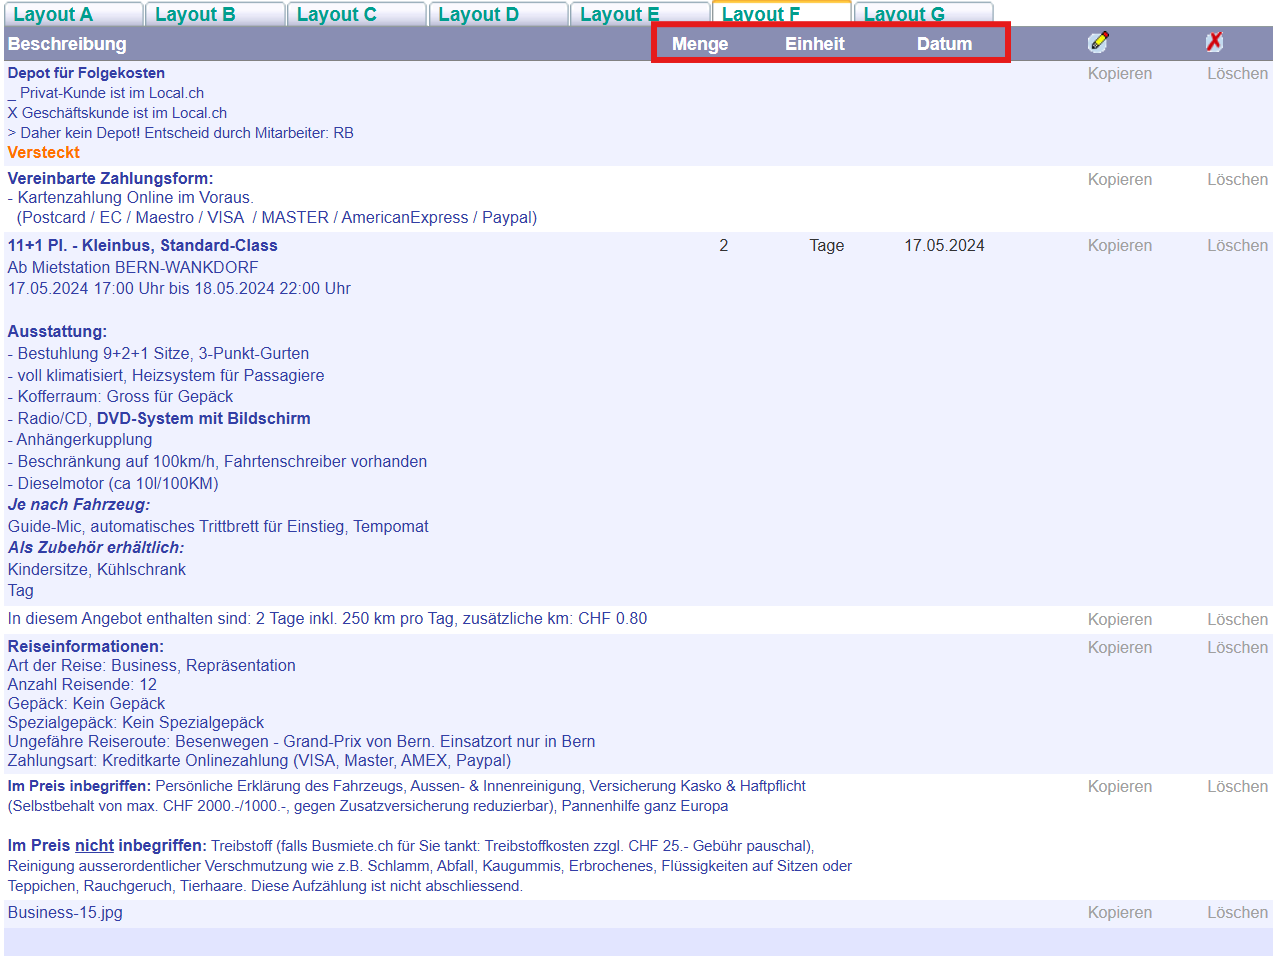Click the orange "Versteckt" label

click(x=44, y=153)
